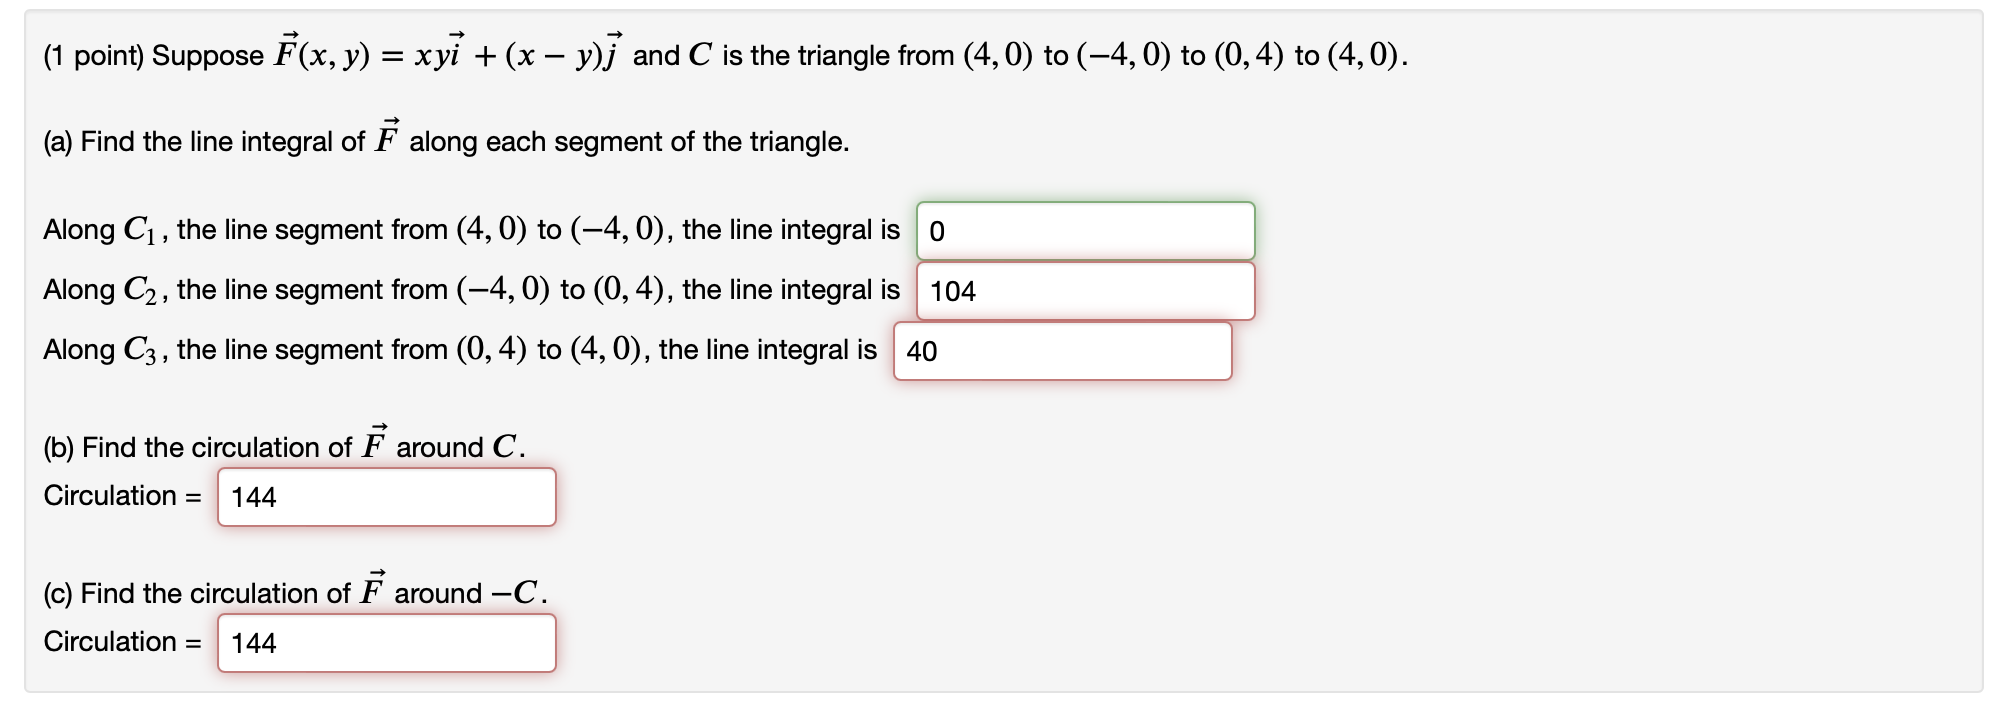
Task: Select the third answer box in part (a)
Action: click(1063, 352)
